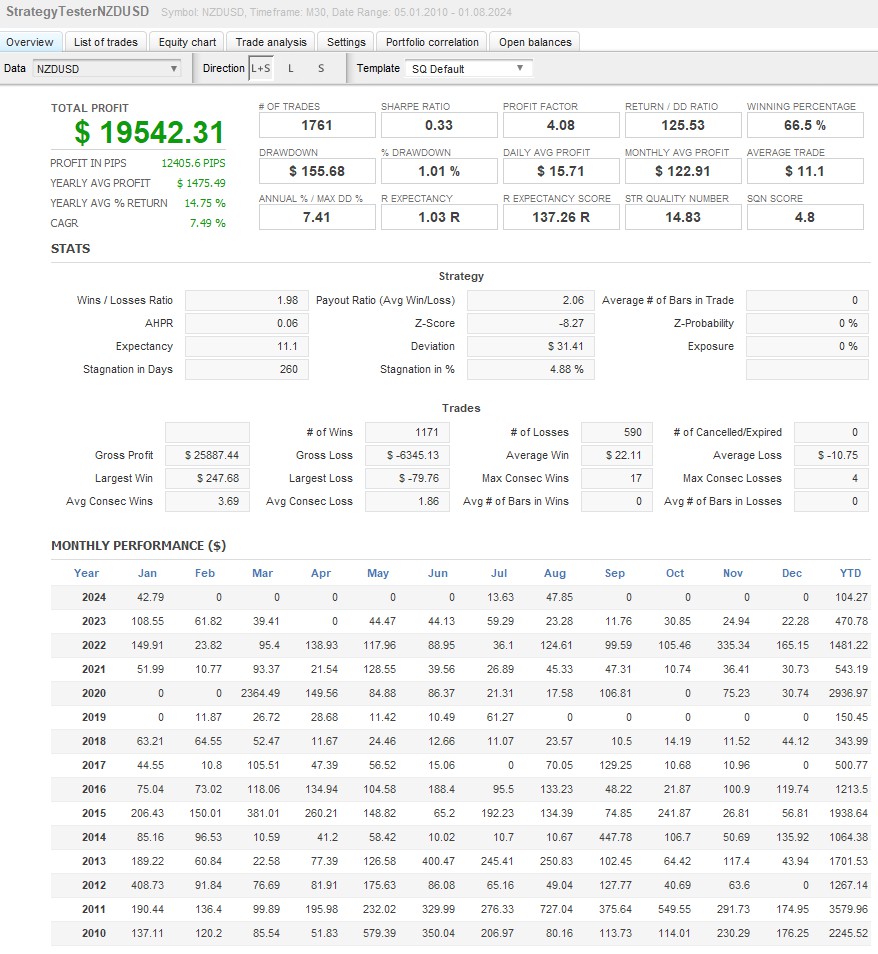Click the 2022 November value 335.34
Image resolution: width=878 pixels, height=954 pixels.
click(733, 646)
